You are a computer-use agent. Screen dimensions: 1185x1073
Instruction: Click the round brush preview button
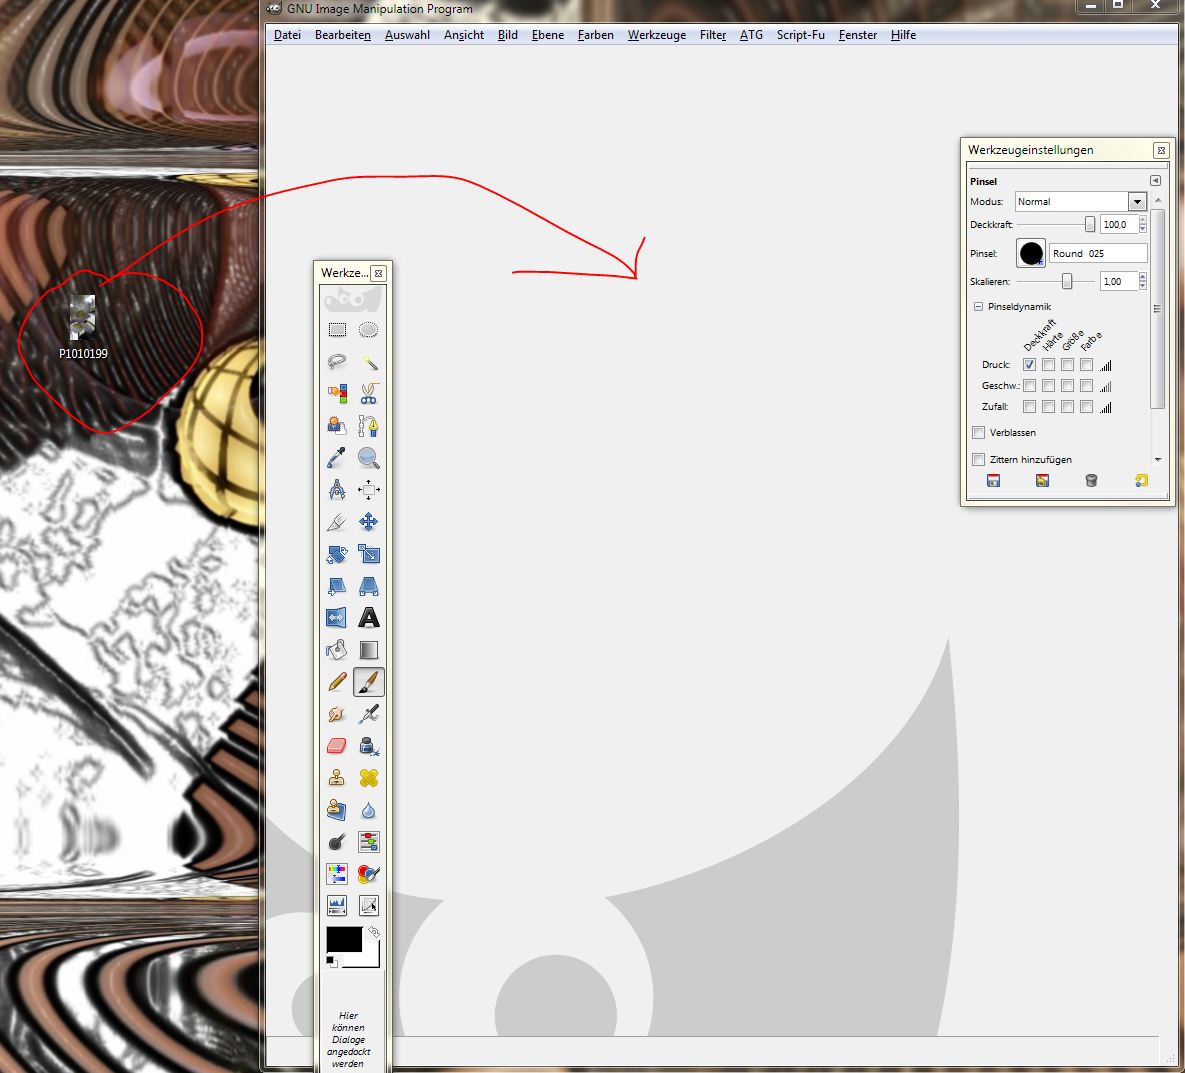tap(1031, 253)
